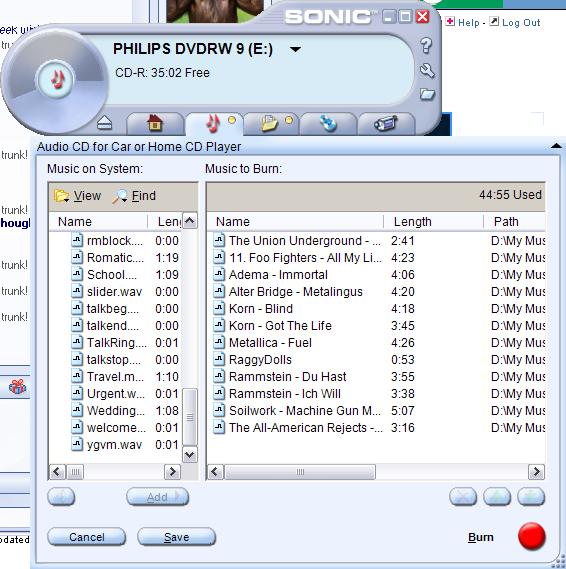This screenshot has height=569, width=566.
Task: Select ygvm.wav in Music on System
Action: tap(115, 445)
